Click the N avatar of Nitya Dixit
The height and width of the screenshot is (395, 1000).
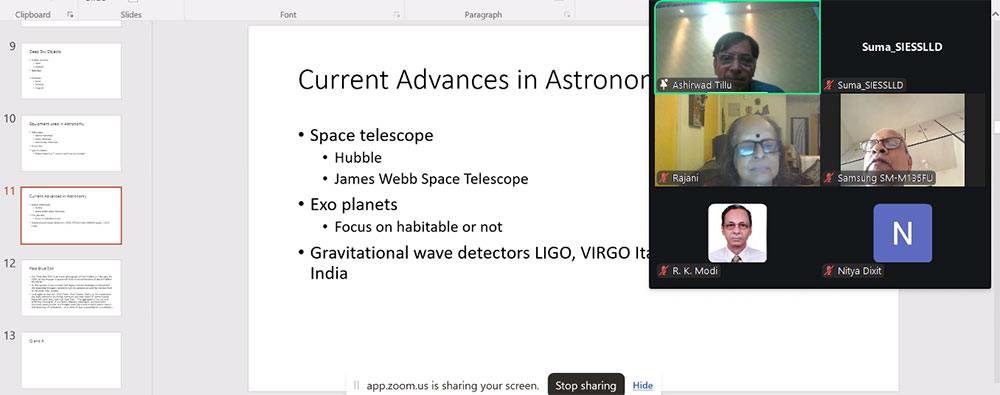pyautogui.click(x=902, y=233)
